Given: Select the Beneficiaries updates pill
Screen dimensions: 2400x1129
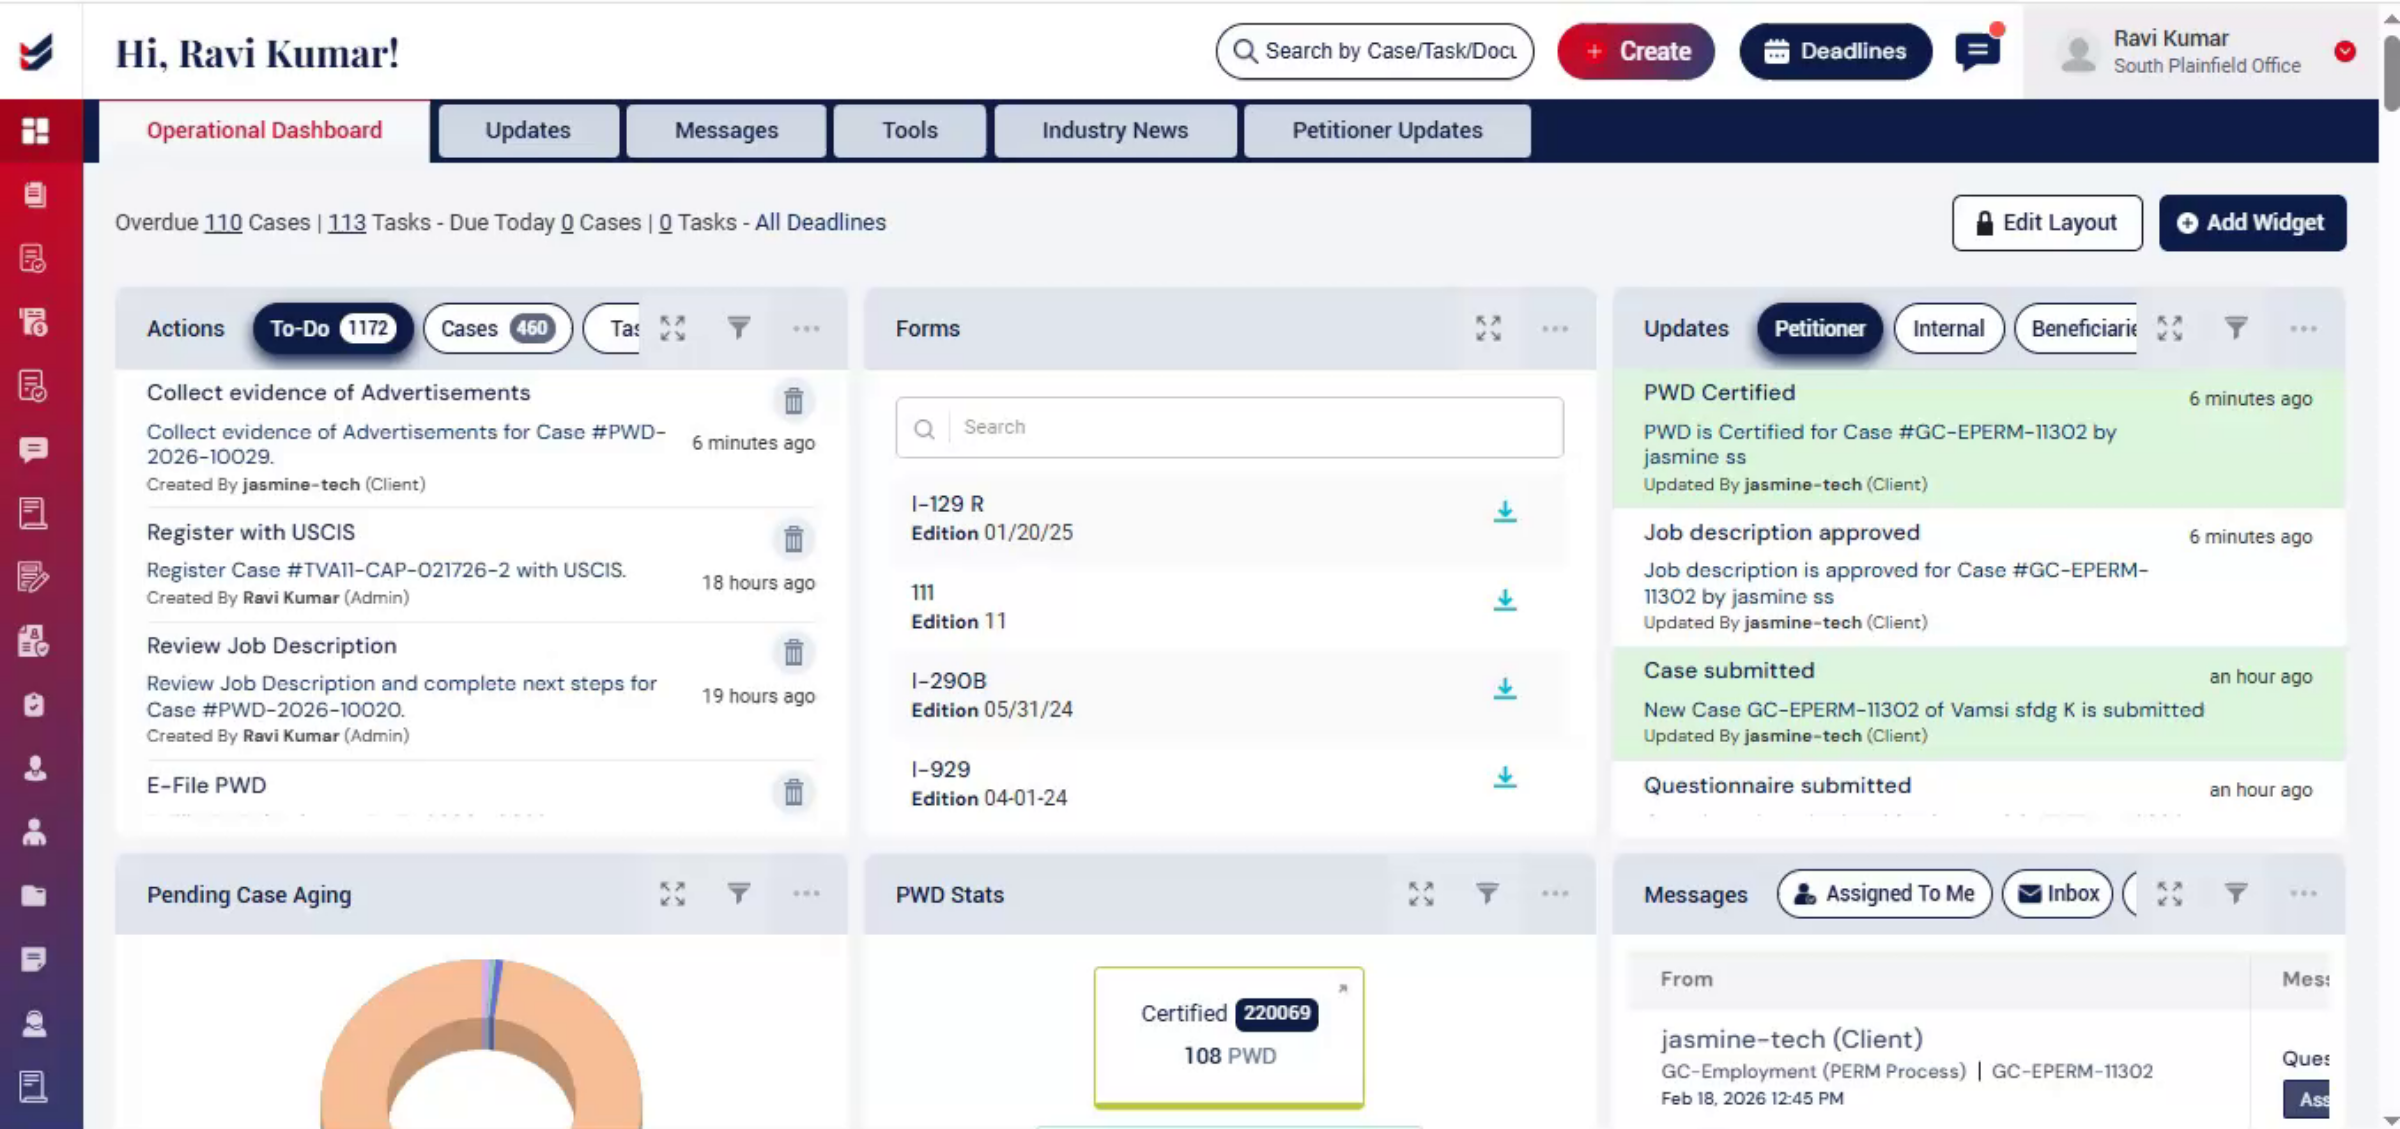Looking at the screenshot, I should [x=2078, y=328].
